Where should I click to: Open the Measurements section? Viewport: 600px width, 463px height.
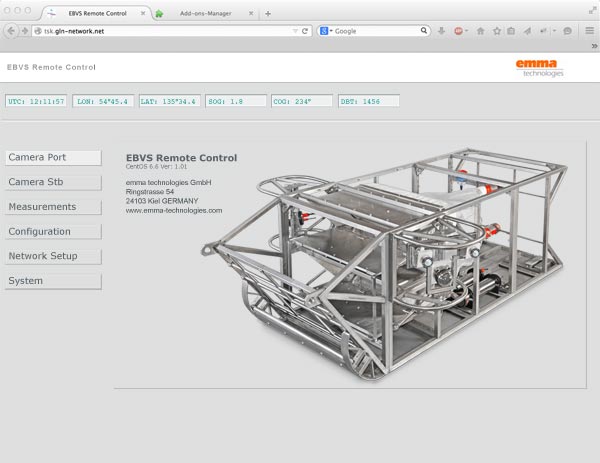click(x=53, y=207)
